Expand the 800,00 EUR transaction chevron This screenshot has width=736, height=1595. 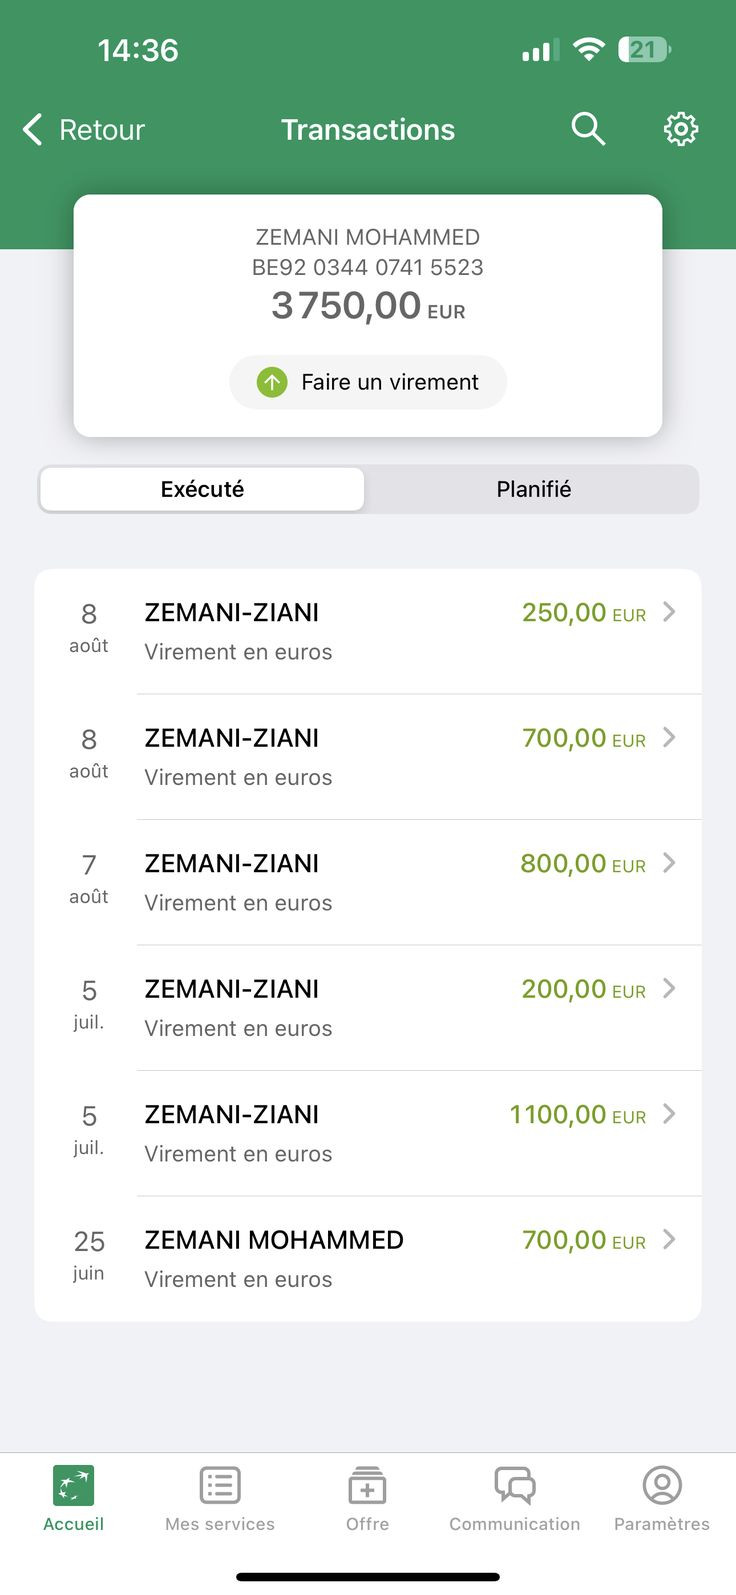pyautogui.click(x=669, y=863)
